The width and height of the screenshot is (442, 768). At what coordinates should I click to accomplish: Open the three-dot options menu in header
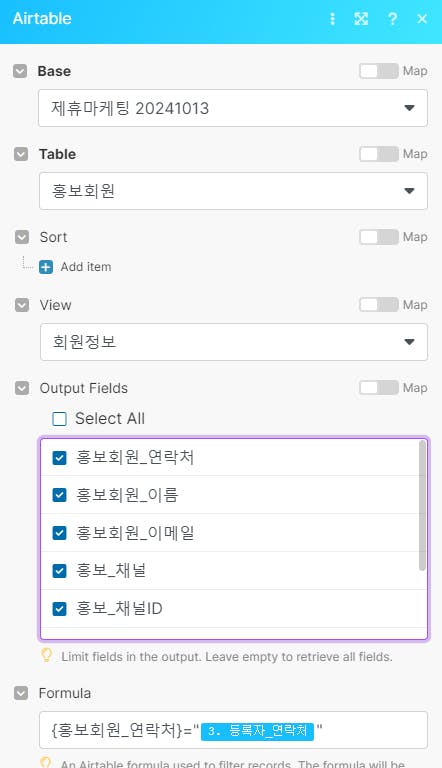pos(332,19)
